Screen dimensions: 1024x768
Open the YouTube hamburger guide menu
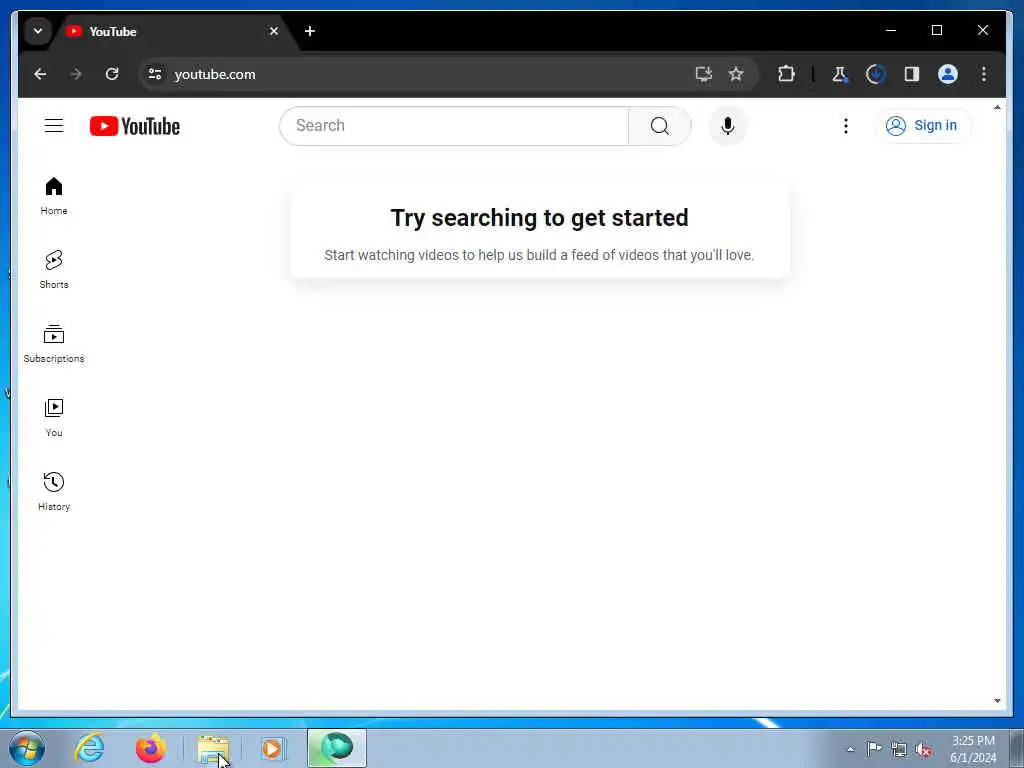coord(54,125)
